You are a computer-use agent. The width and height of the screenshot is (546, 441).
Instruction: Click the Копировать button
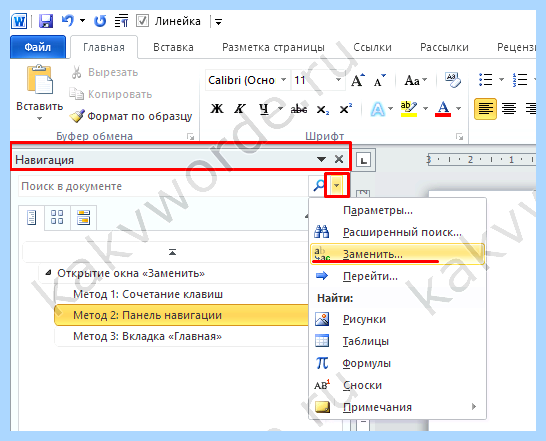pos(111,94)
